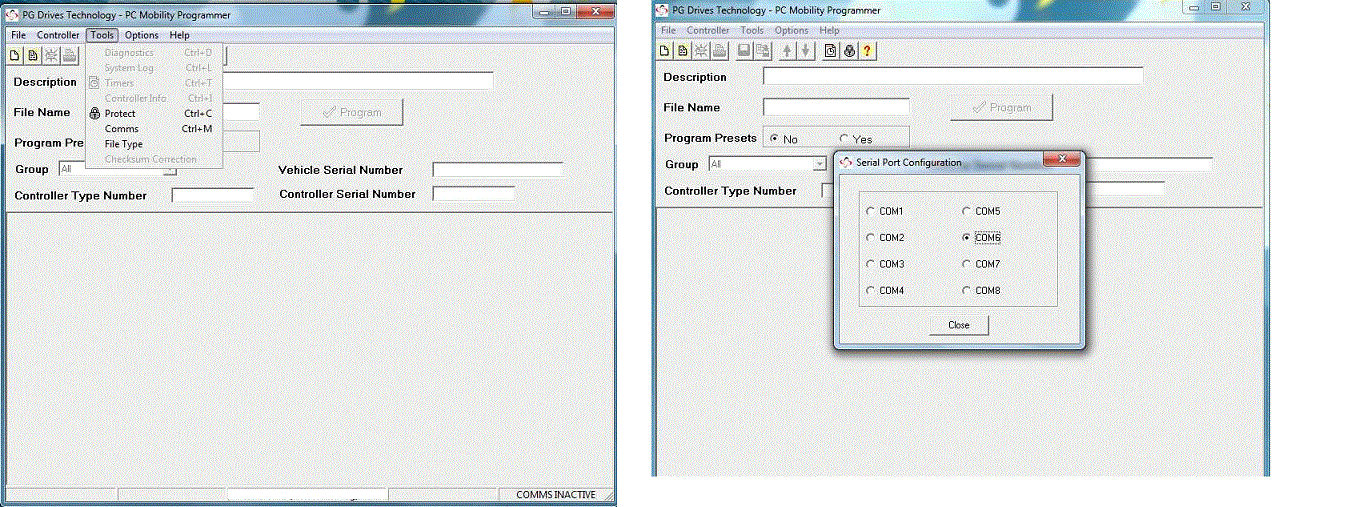The width and height of the screenshot is (1355, 507).
Task: Dismiss the Serial Port Configuration dialog via red X
Action: click(1062, 161)
